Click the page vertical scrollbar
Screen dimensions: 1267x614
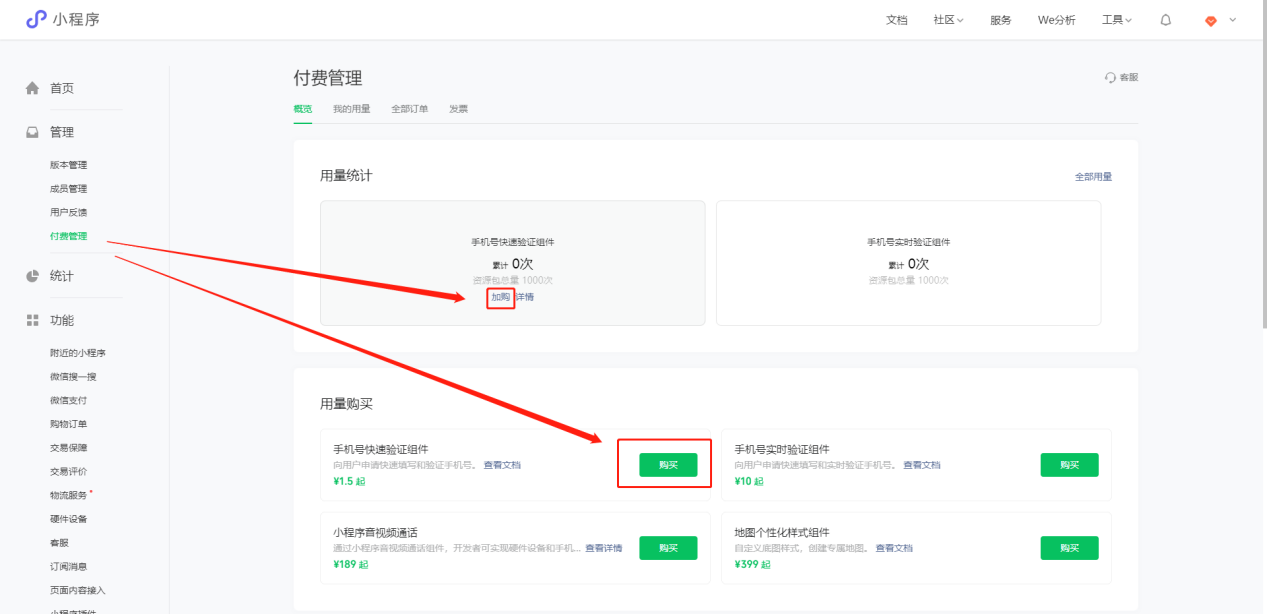click(1261, 200)
